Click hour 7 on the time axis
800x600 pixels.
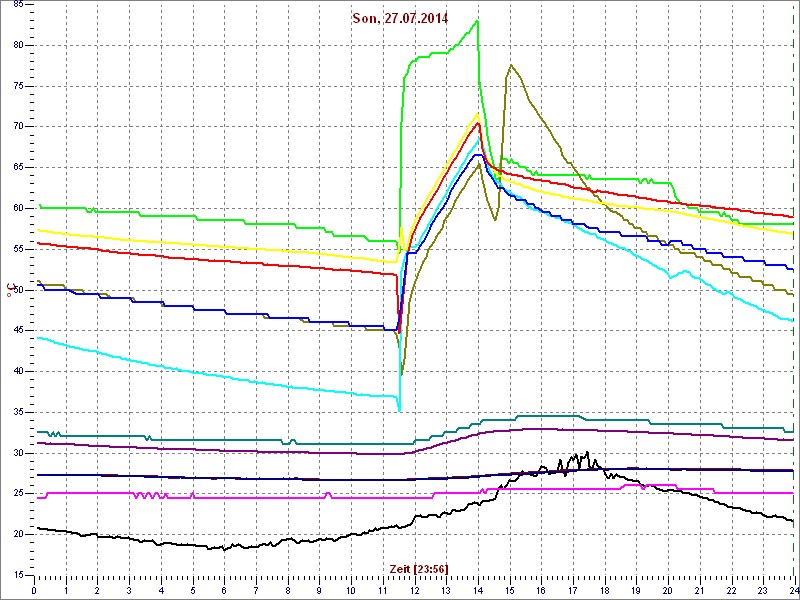(x=256, y=589)
